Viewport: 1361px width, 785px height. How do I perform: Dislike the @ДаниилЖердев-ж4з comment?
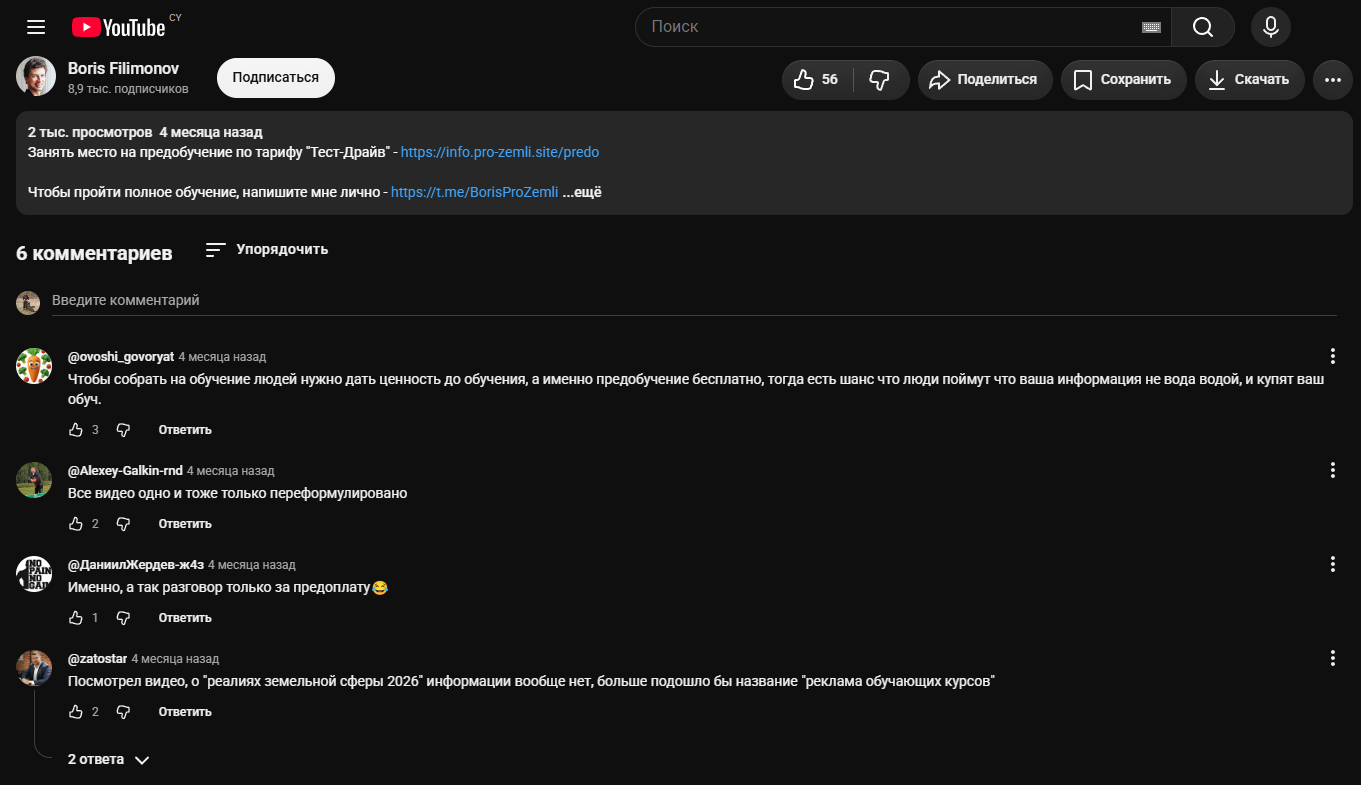(x=123, y=618)
